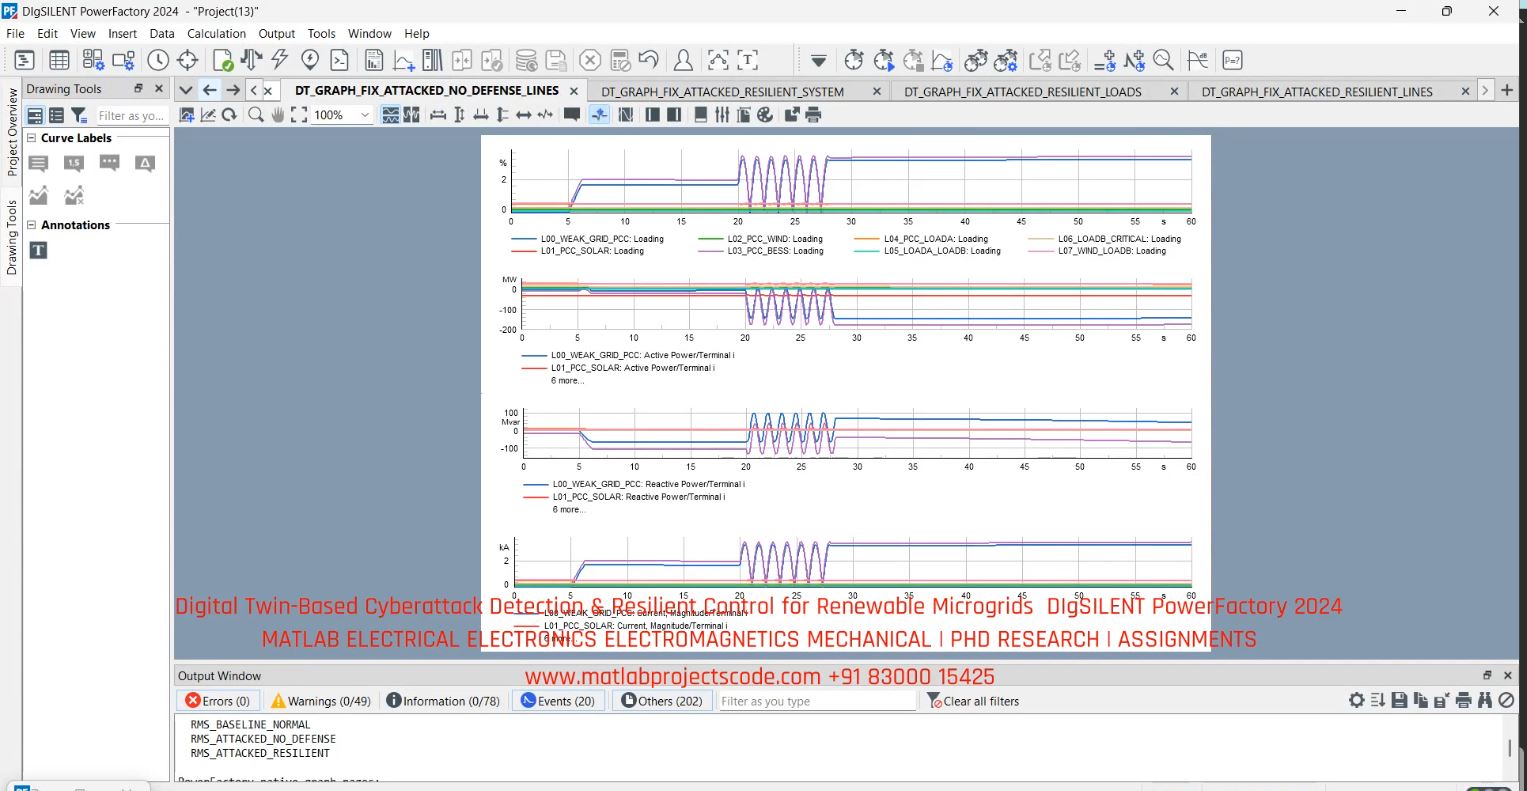The height and width of the screenshot is (791, 1527).
Task: Click the clear output circle-slash icon
Action: 1506,701
